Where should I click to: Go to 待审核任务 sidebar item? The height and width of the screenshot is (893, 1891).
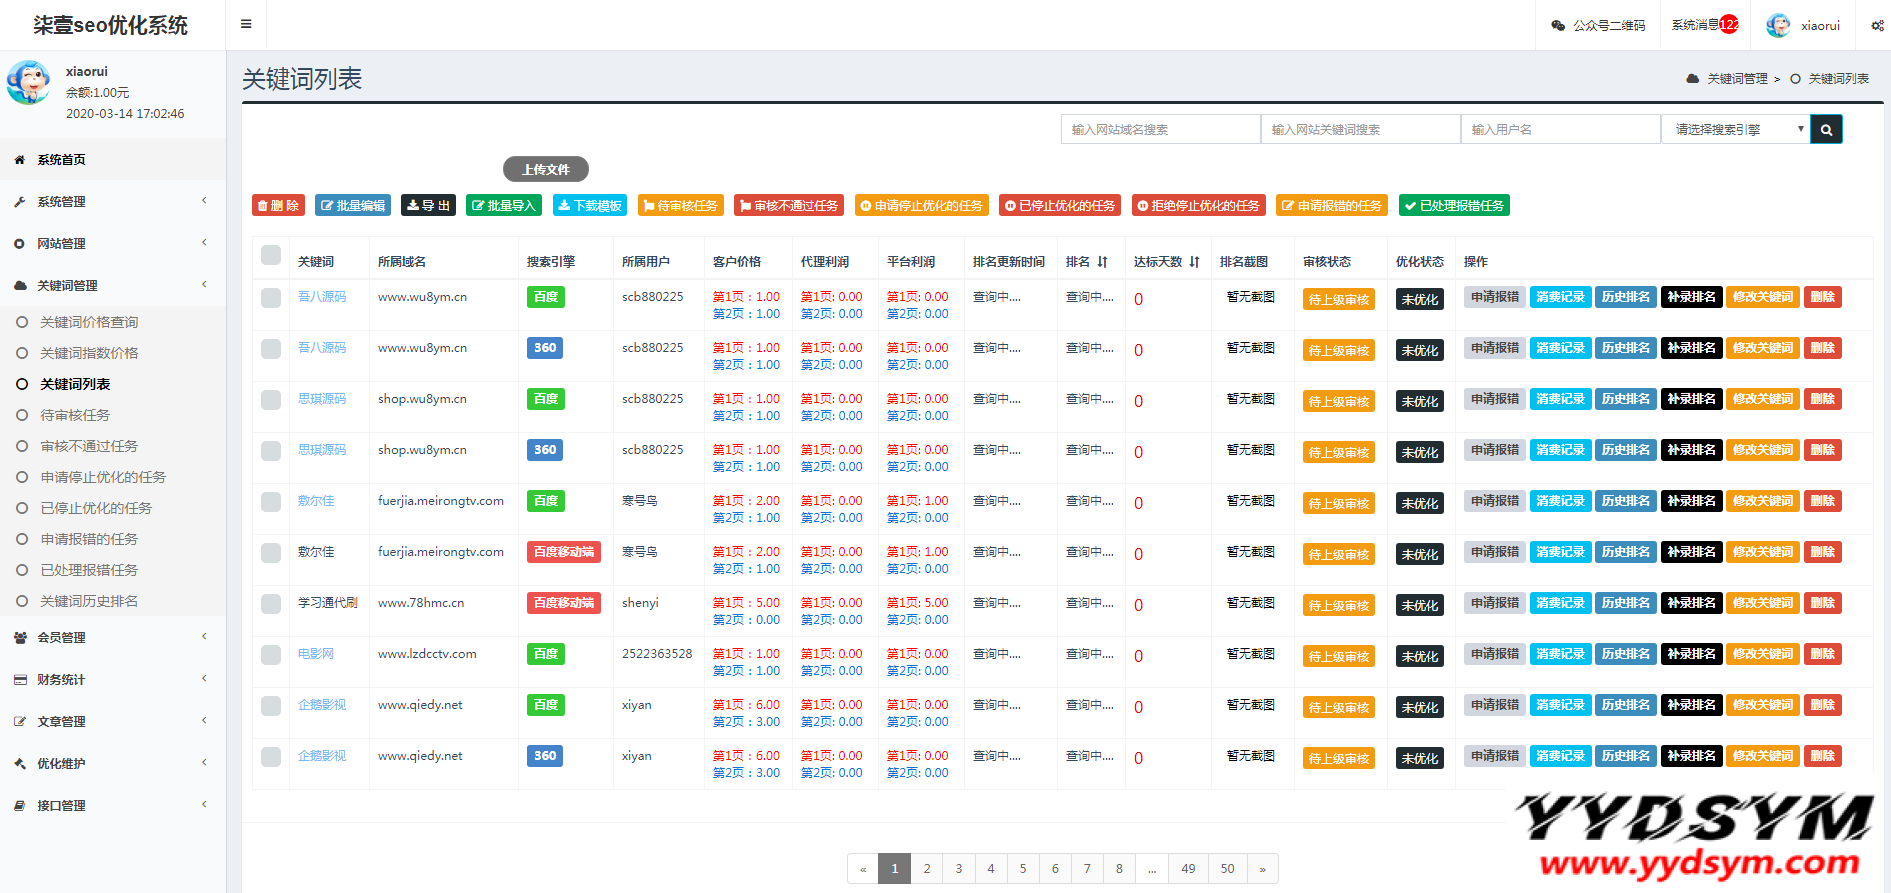[x=75, y=415]
